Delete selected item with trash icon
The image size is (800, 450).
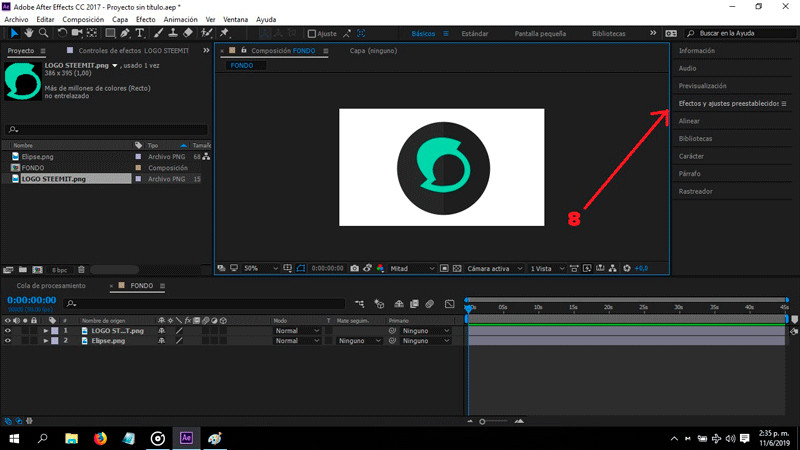pyautogui.click(x=82, y=269)
